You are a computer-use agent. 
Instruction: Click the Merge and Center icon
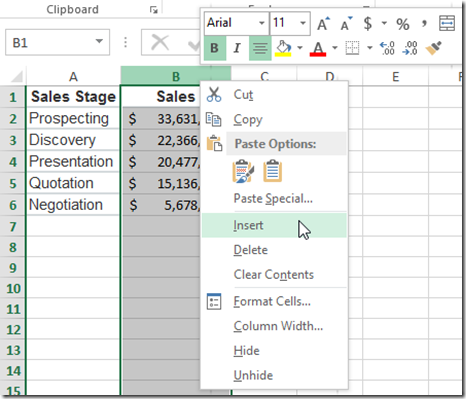tap(447, 23)
